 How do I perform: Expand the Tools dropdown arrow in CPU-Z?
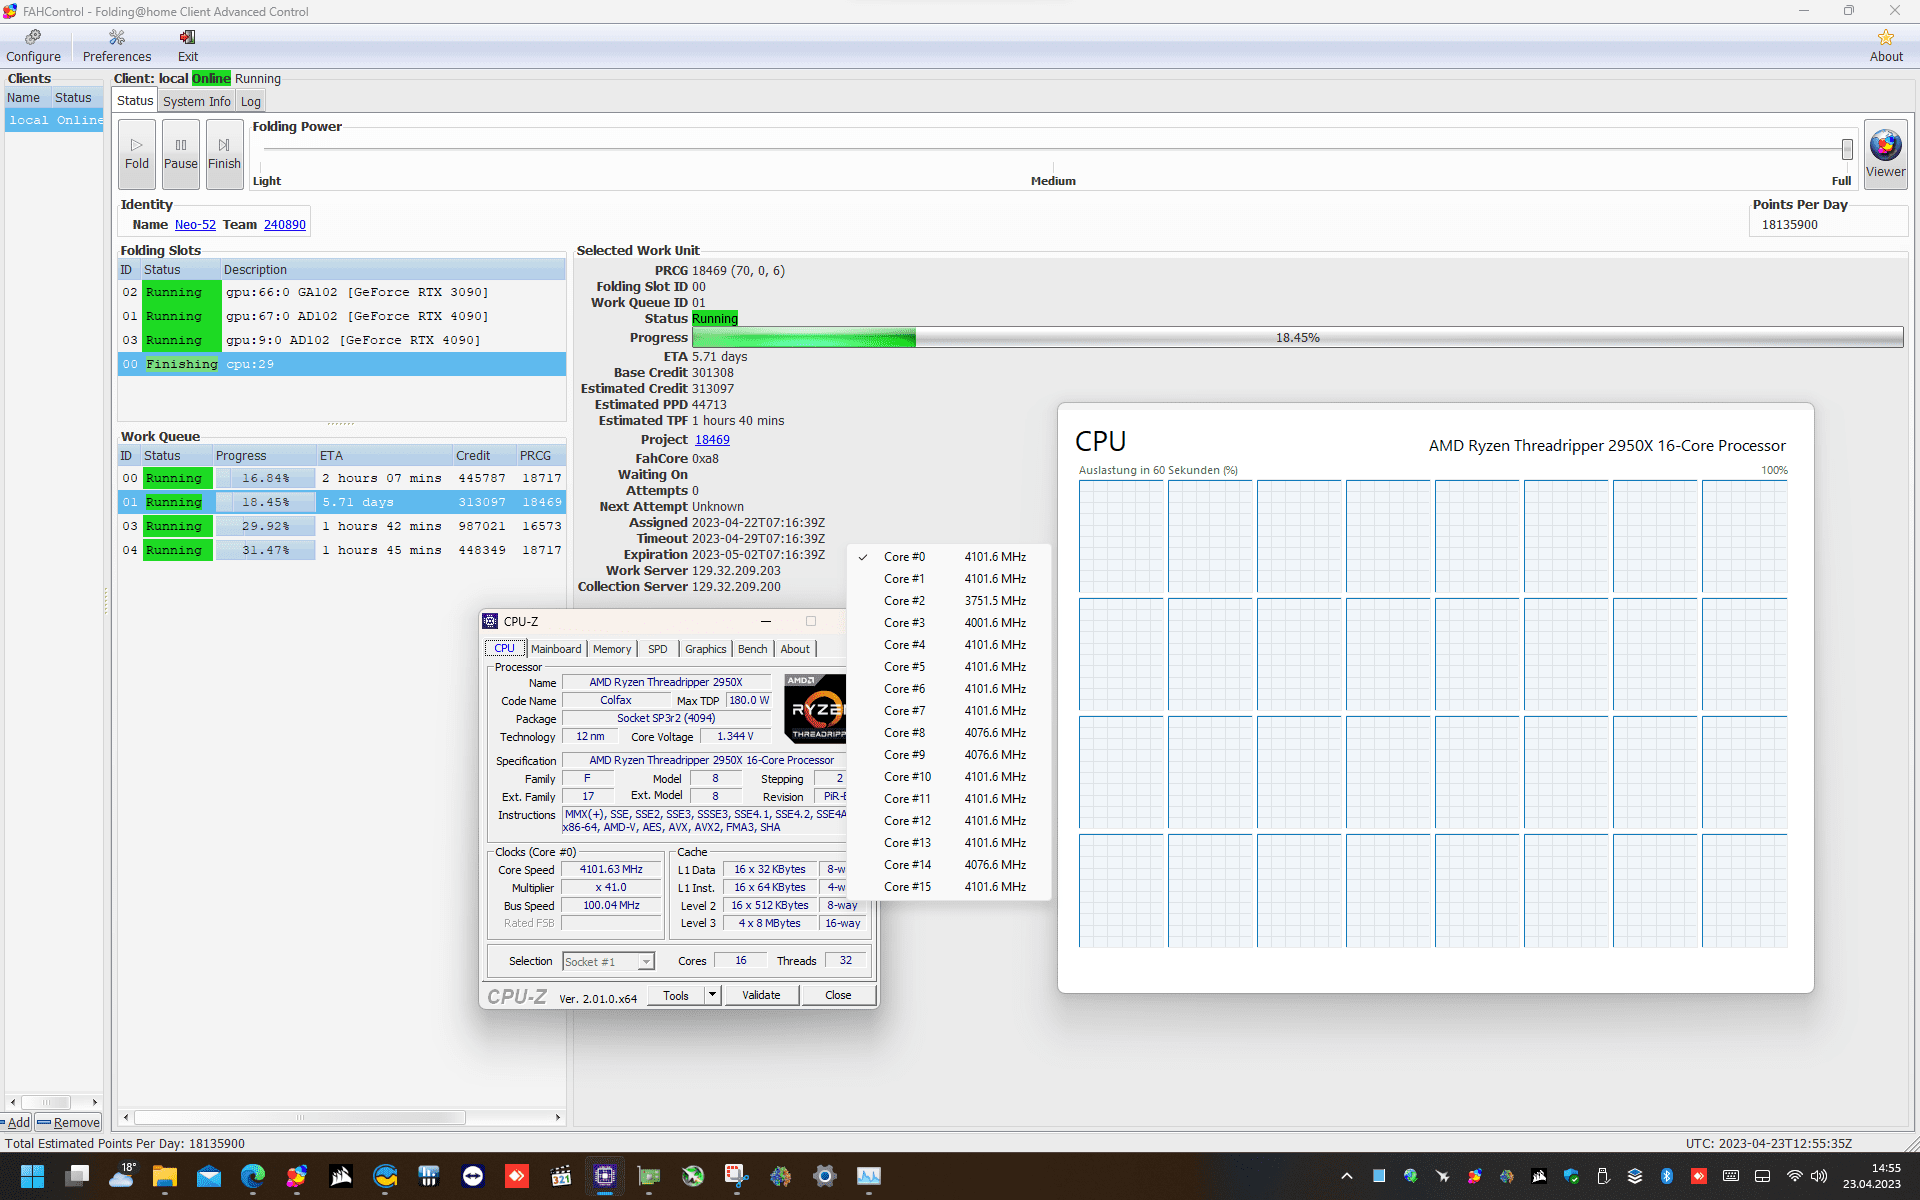712,995
